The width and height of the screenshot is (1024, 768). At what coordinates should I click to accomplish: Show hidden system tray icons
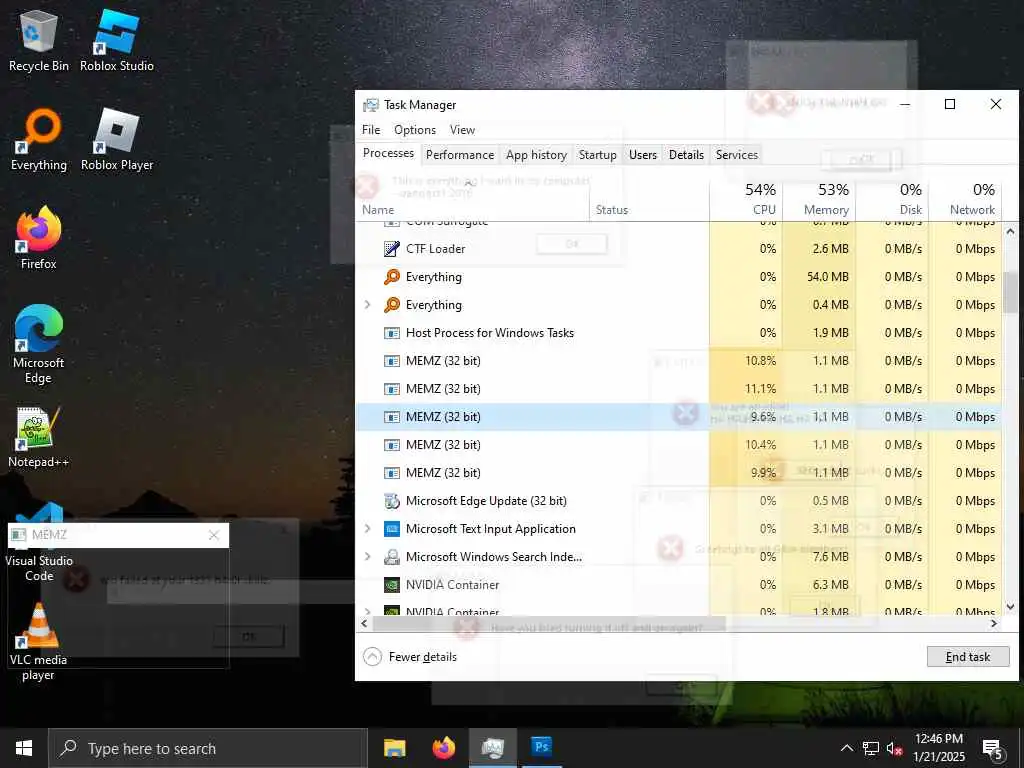(846, 748)
